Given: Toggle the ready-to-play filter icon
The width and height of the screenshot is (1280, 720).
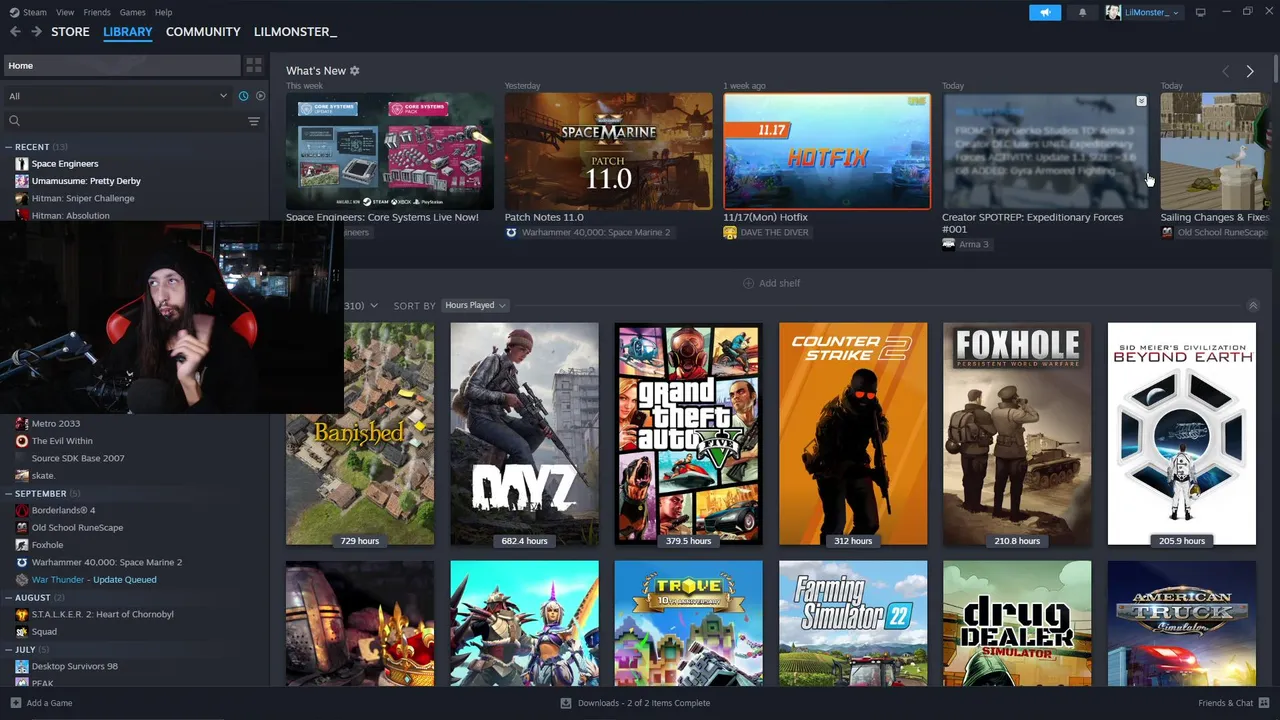Looking at the screenshot, I should pos(260,96).
